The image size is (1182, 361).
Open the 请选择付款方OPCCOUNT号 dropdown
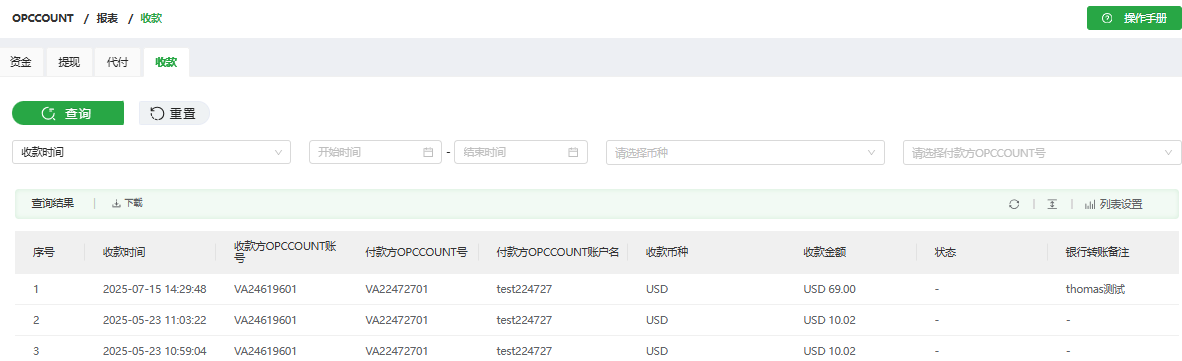point(1042,152)
